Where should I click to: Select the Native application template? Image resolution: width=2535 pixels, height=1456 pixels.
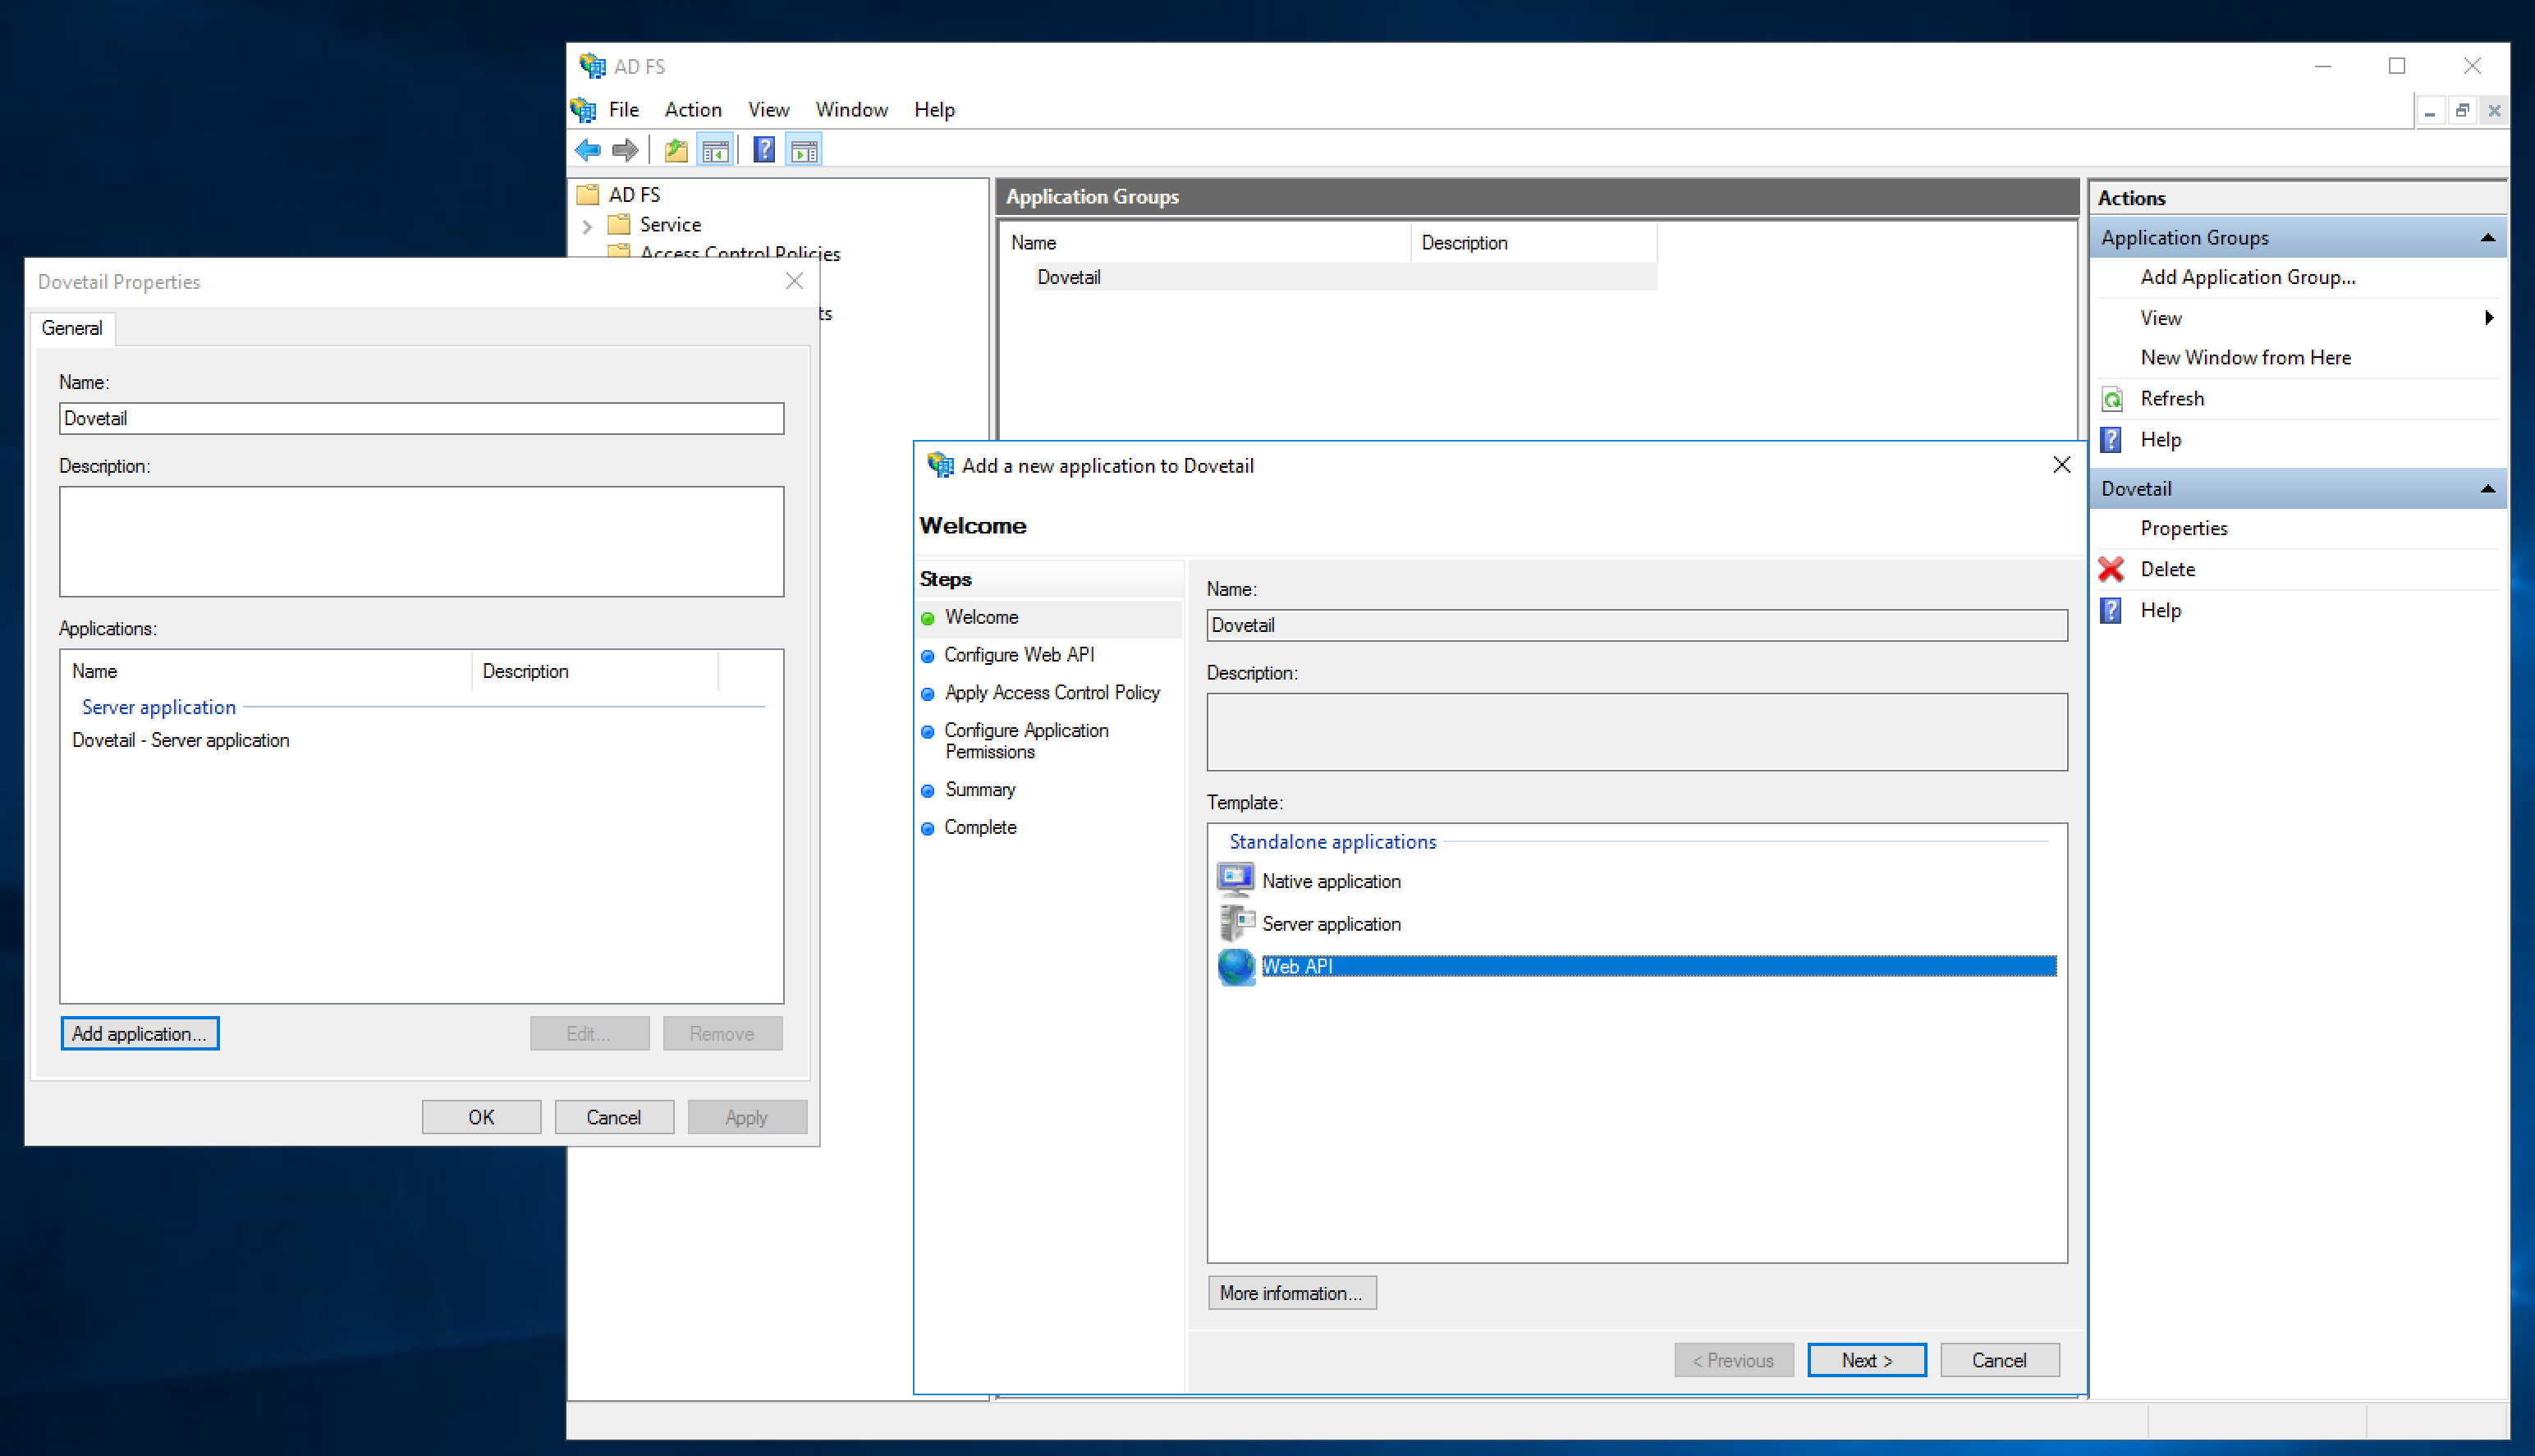coord(1330,881)
